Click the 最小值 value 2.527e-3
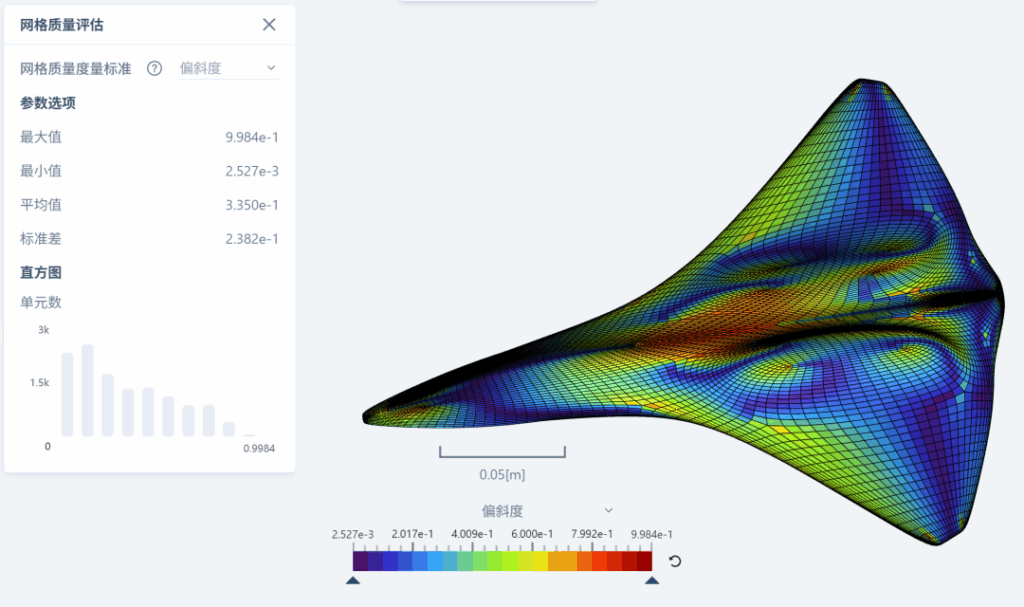Image resolution: width=1024 pixels, height=607 pixels. [x=252, y=172]
